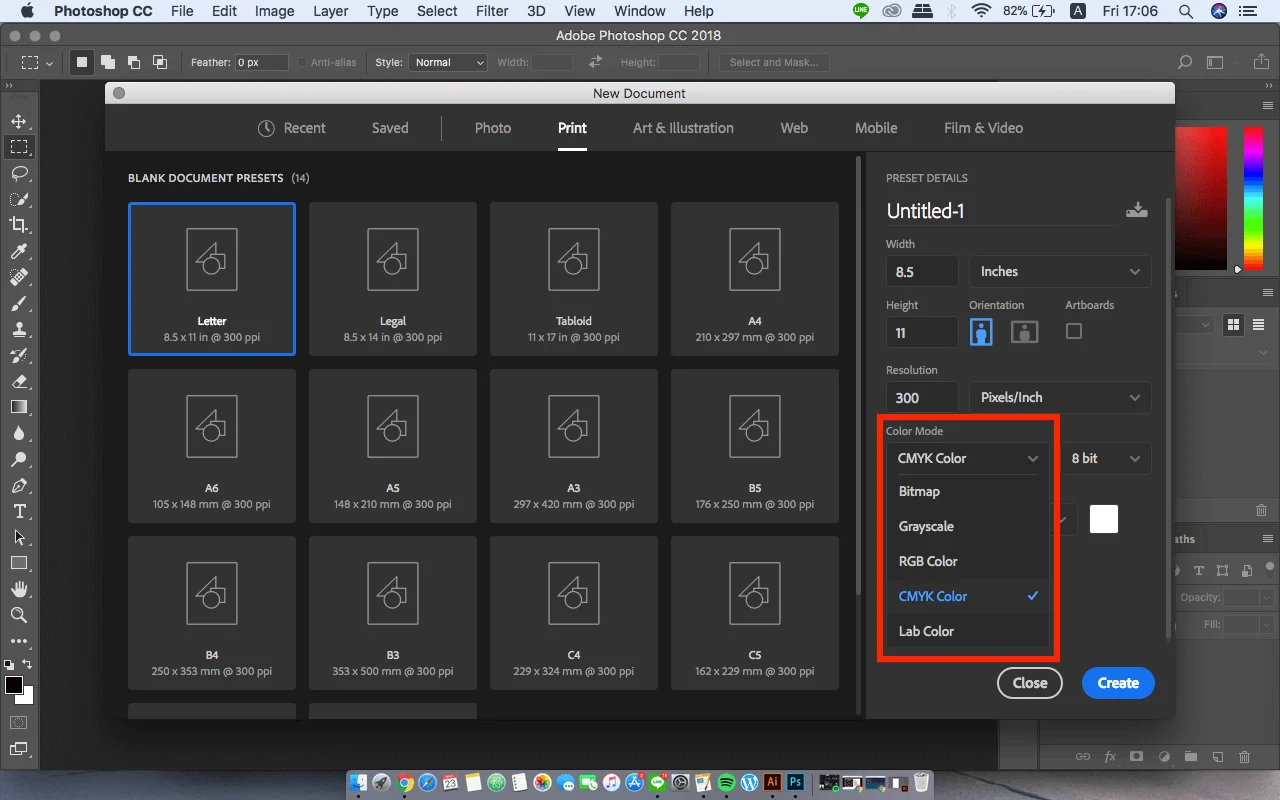Select the Zoom tool

[18, 615]
